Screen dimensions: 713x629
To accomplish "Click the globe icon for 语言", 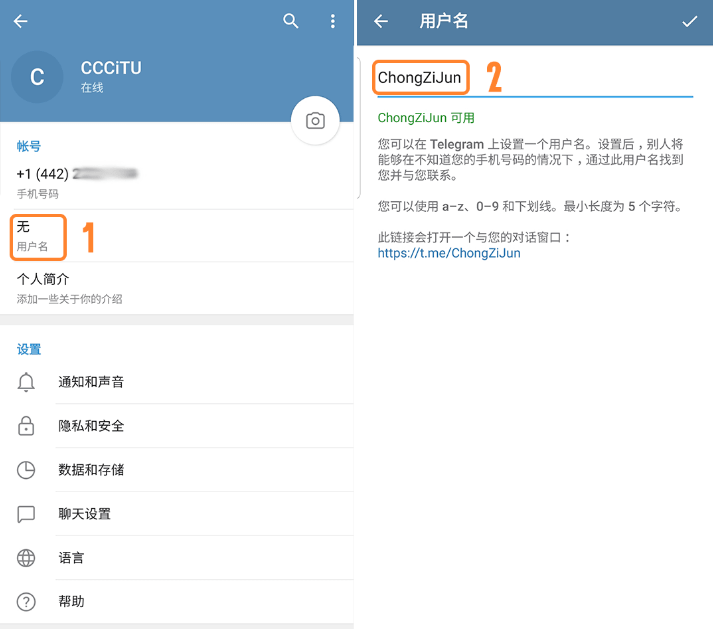I will pos(26,558).
